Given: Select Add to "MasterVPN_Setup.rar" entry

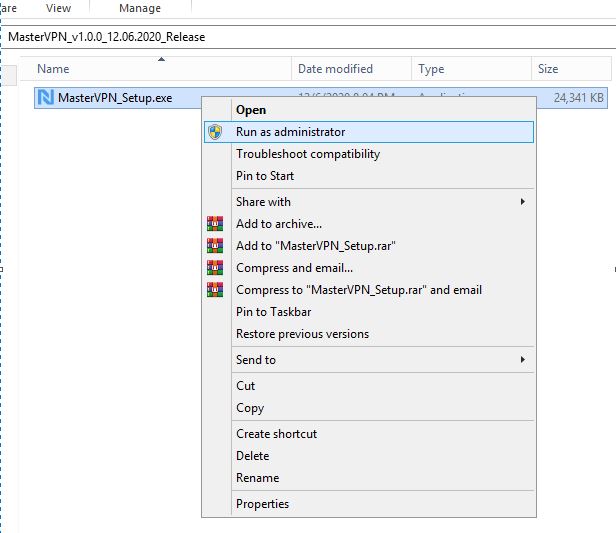Looking at the screenshot, I should tap(369, 245).
